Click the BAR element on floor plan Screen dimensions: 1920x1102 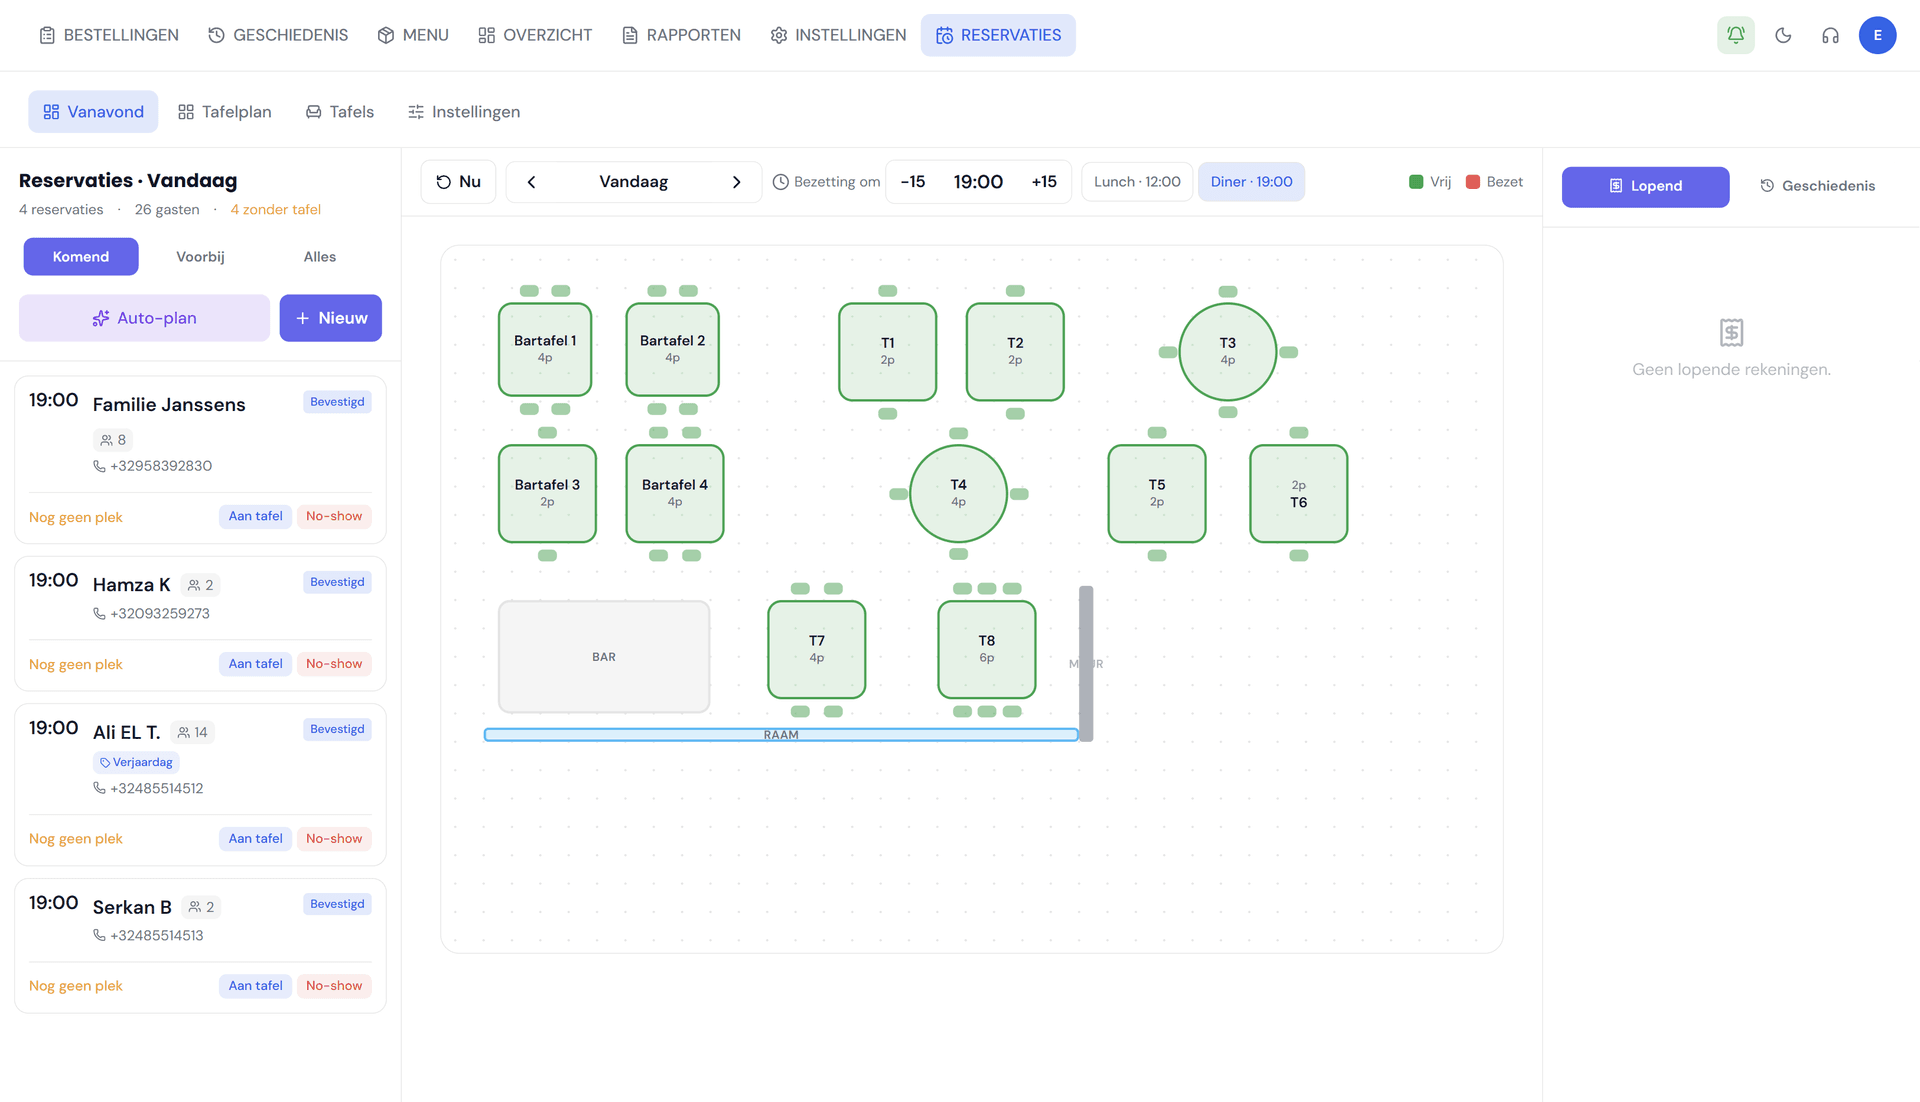coord(604,657)
